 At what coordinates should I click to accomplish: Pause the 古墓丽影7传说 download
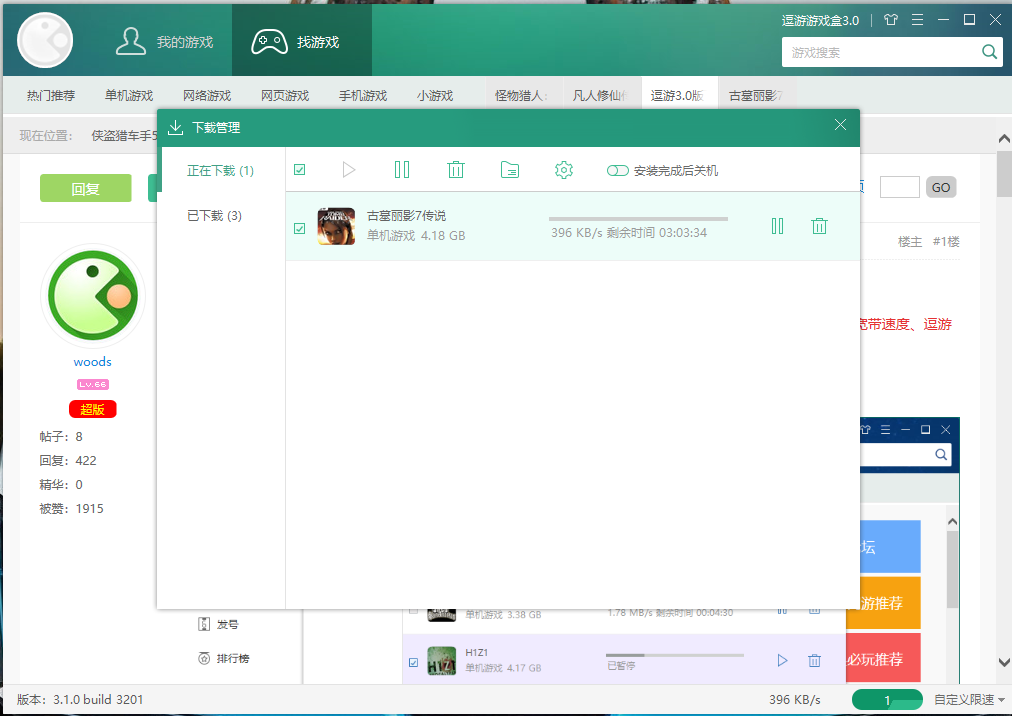pos(777,226)
